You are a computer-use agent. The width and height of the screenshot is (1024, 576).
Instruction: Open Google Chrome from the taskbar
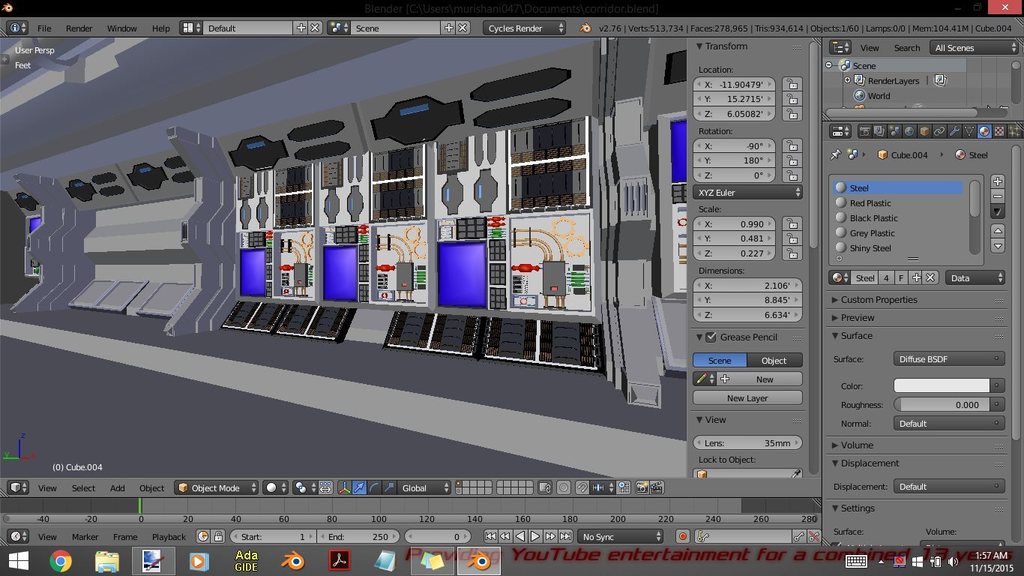[x=61, y=561]
